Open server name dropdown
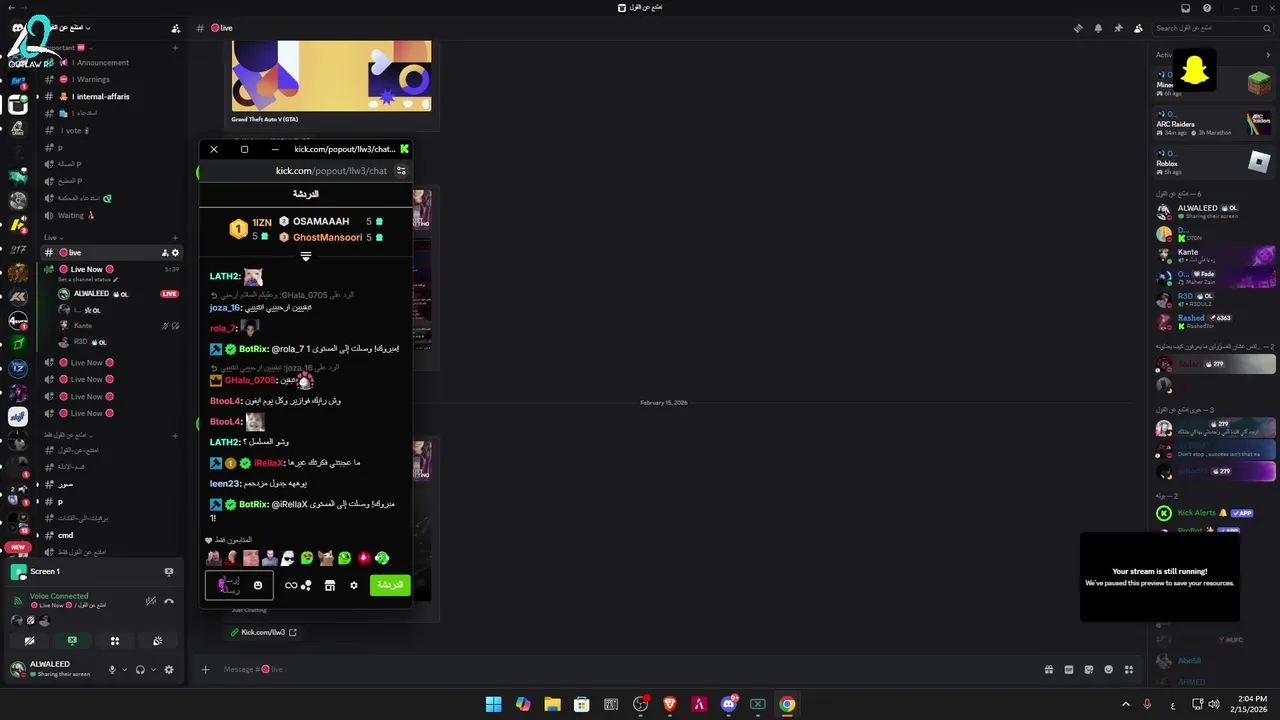1280x720 pixels. [x=70, y=28]
